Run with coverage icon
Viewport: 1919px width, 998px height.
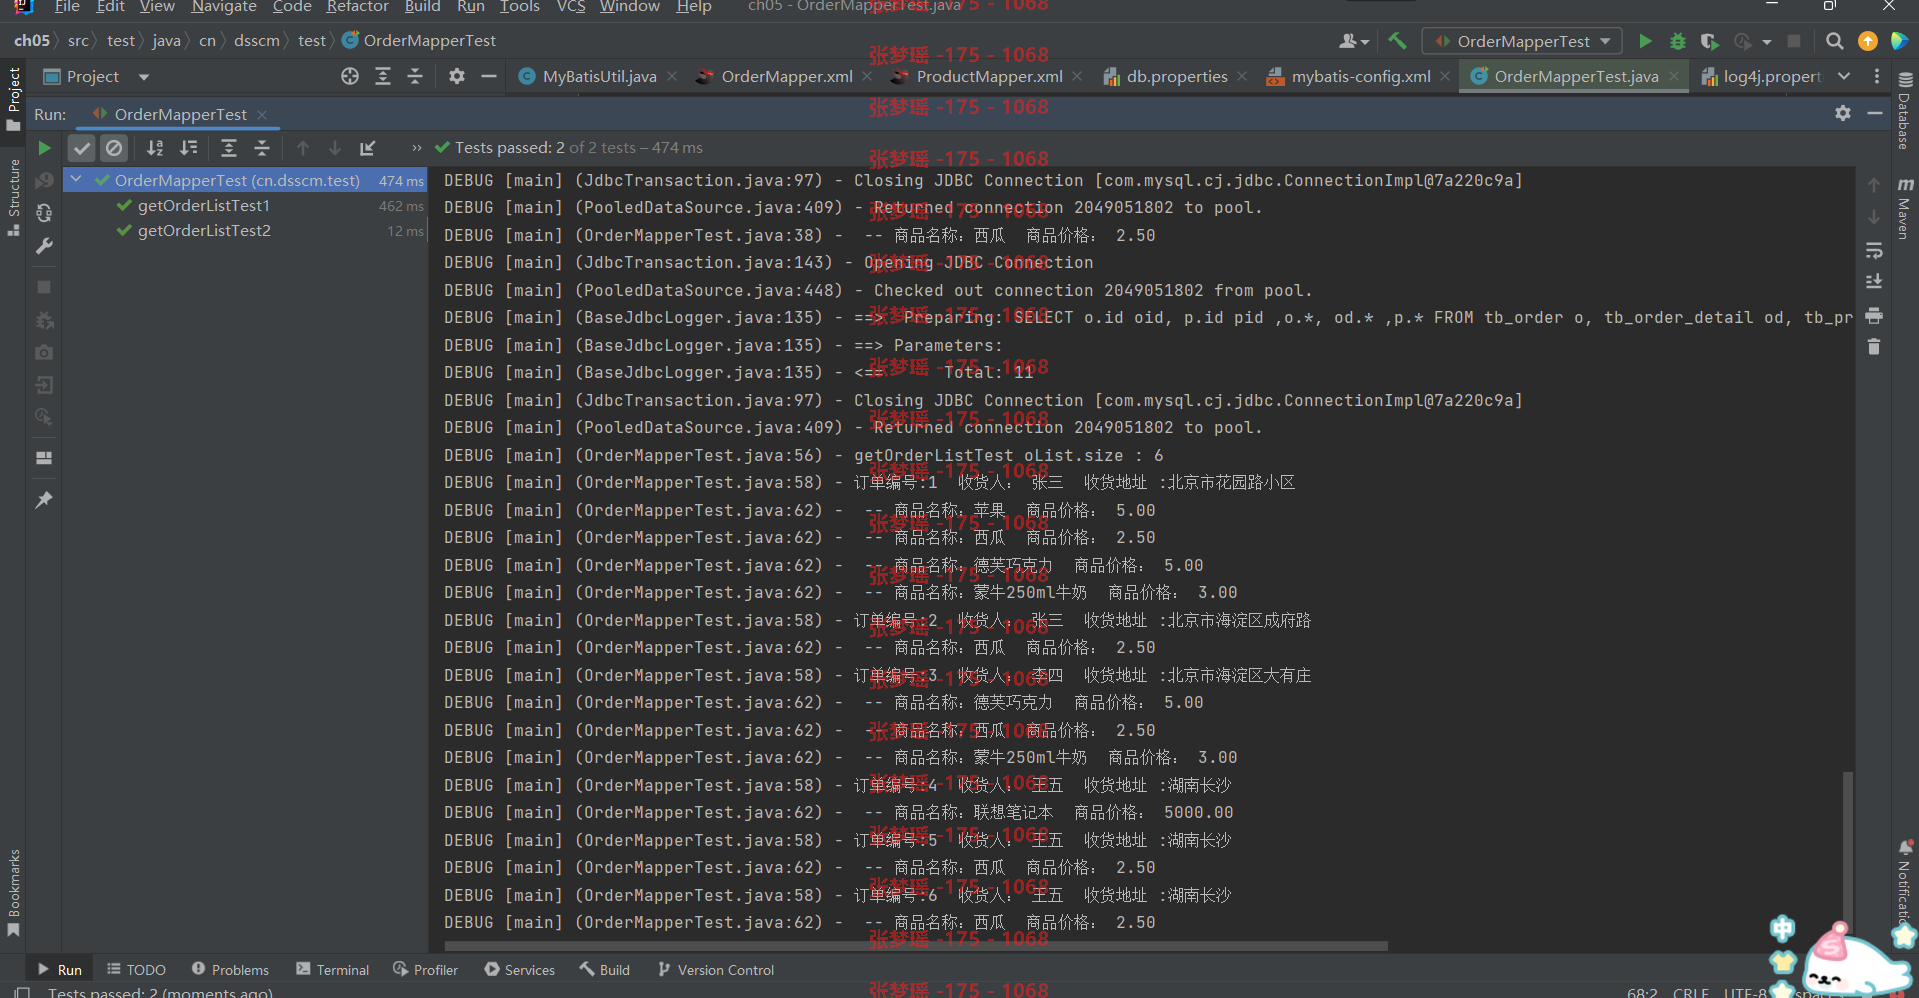(x=1710, y=41)
